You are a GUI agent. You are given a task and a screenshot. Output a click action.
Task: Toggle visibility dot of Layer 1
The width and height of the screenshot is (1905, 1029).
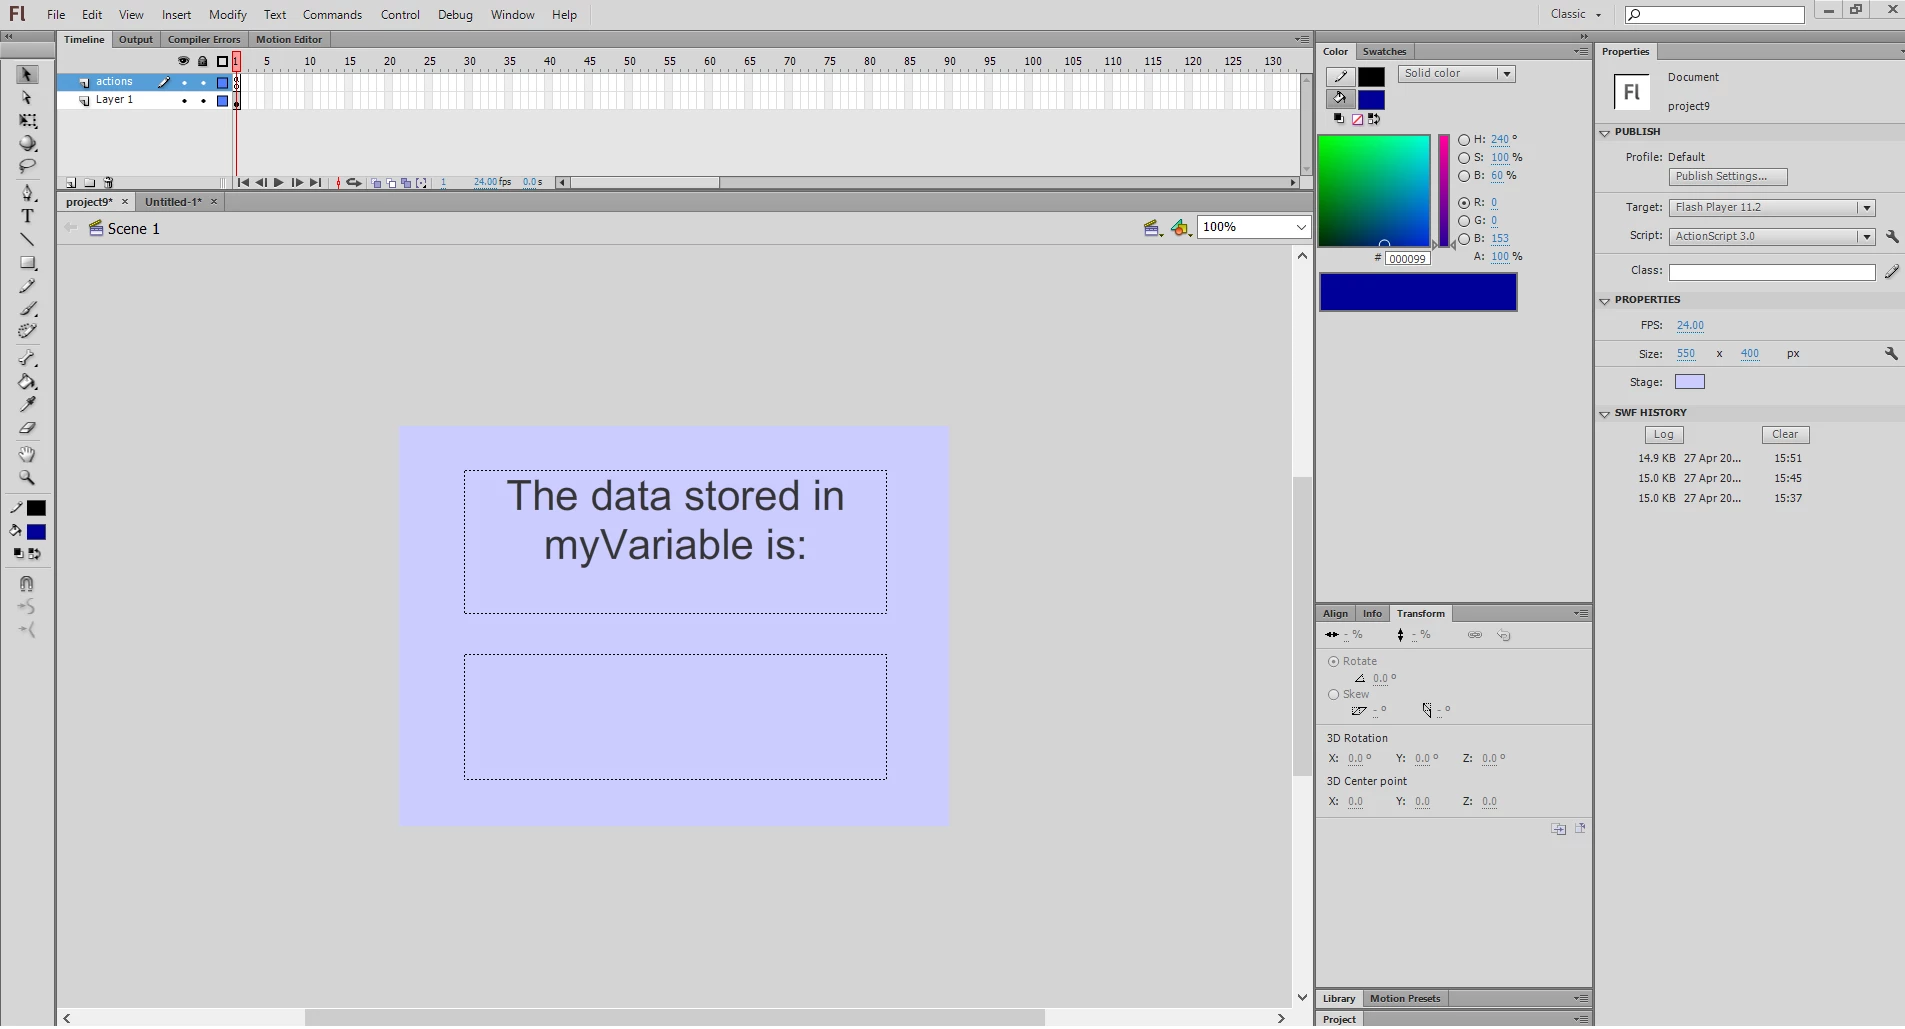click(184, 100)
